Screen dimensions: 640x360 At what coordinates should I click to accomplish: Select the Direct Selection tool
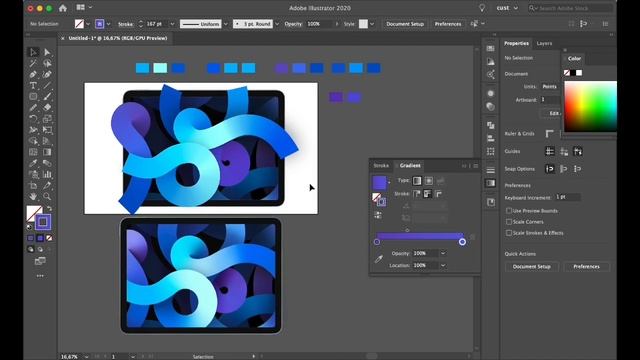click(x=47, y=52)
